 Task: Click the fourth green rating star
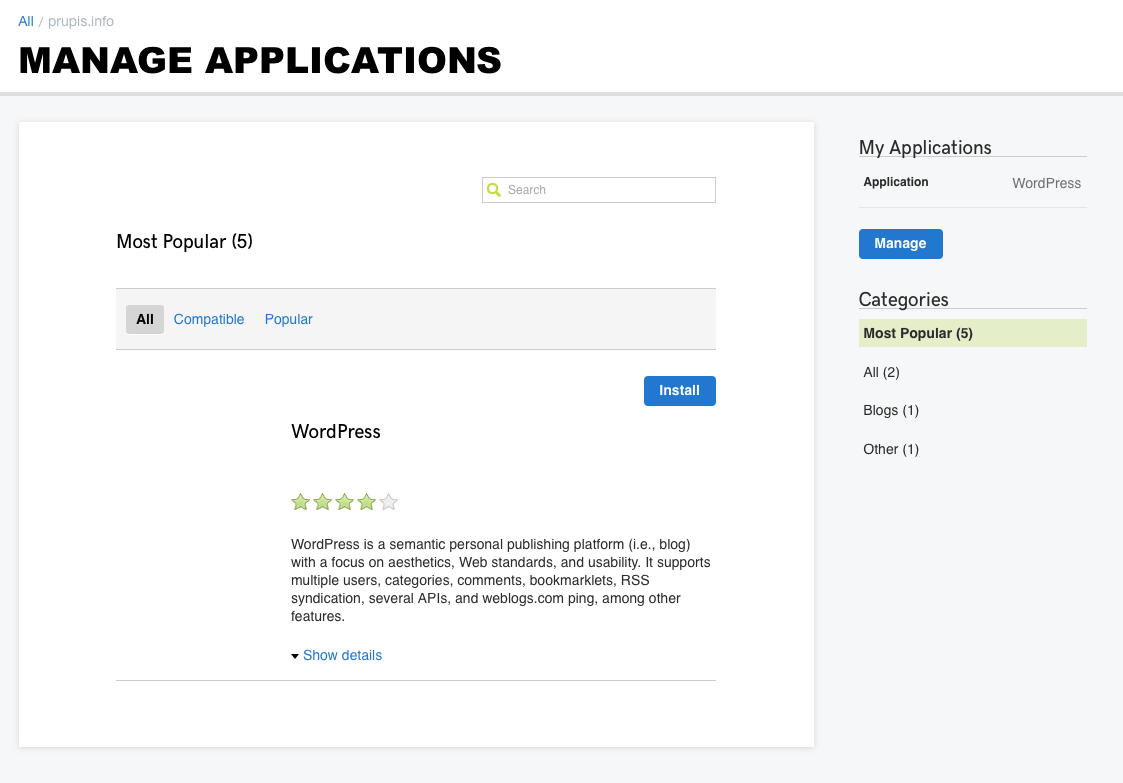pos(367,502)
